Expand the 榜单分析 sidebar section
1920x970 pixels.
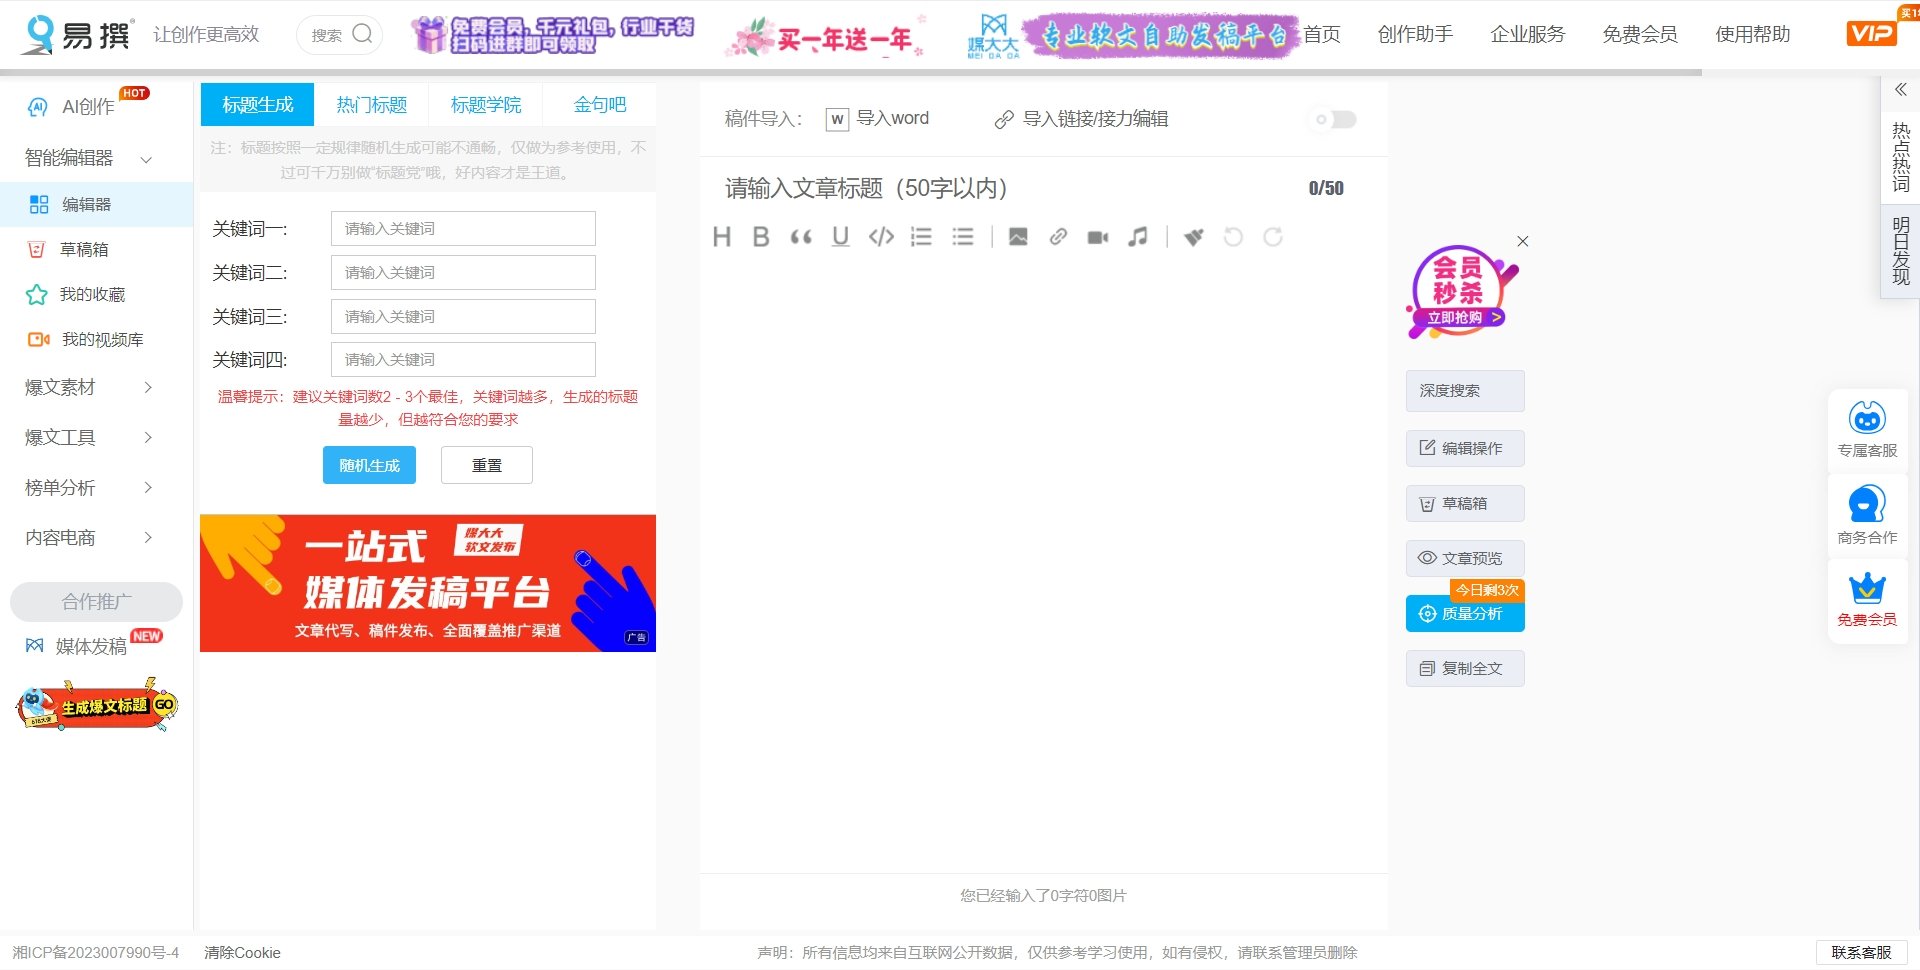[148, 488]
